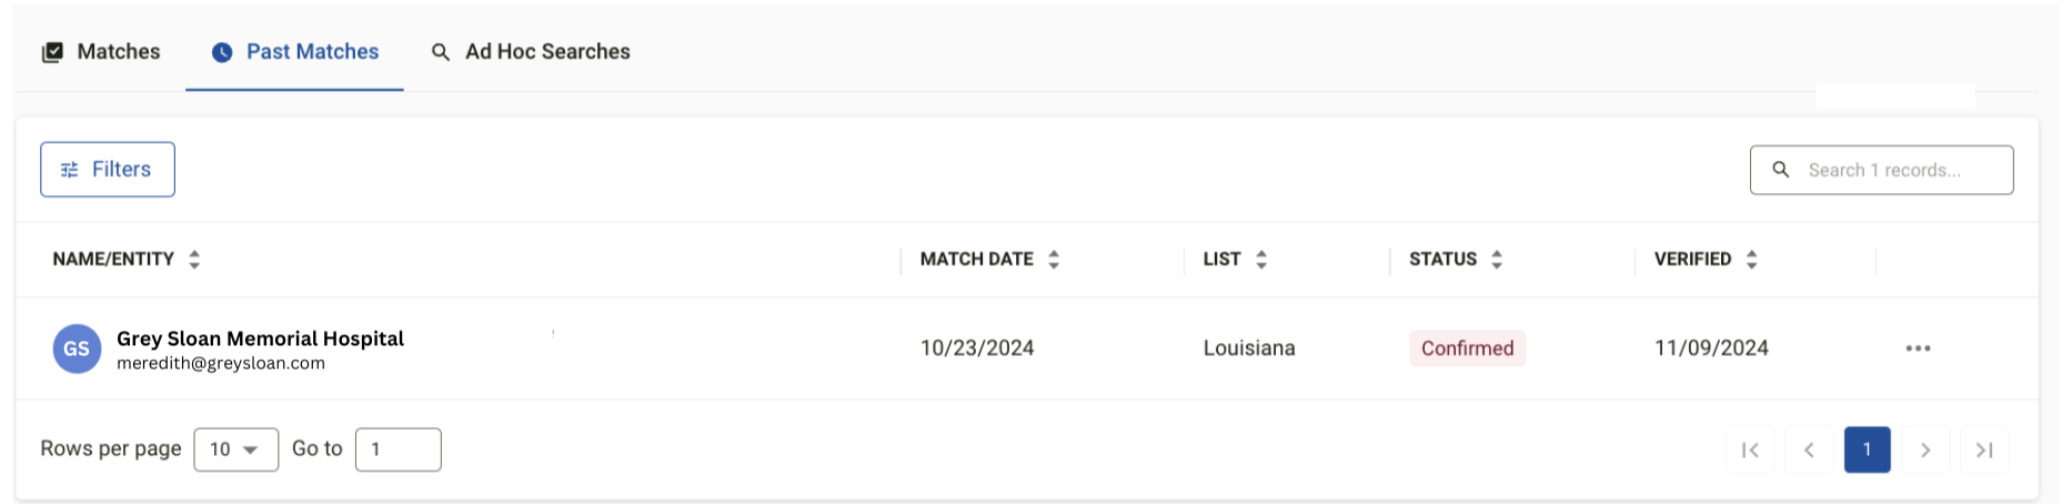The height and width of the screenshot is (504, 2068).
Task: Go to the previous page
Action: coord(1809,450)
